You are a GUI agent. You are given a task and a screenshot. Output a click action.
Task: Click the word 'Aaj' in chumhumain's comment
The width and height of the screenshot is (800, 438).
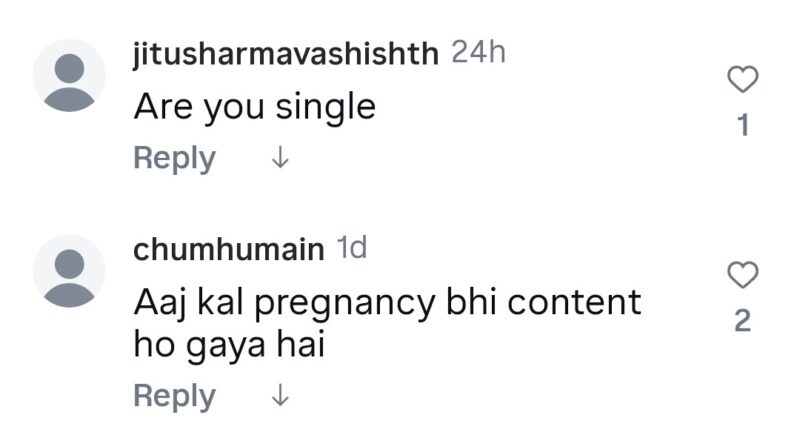coord(161,301)
